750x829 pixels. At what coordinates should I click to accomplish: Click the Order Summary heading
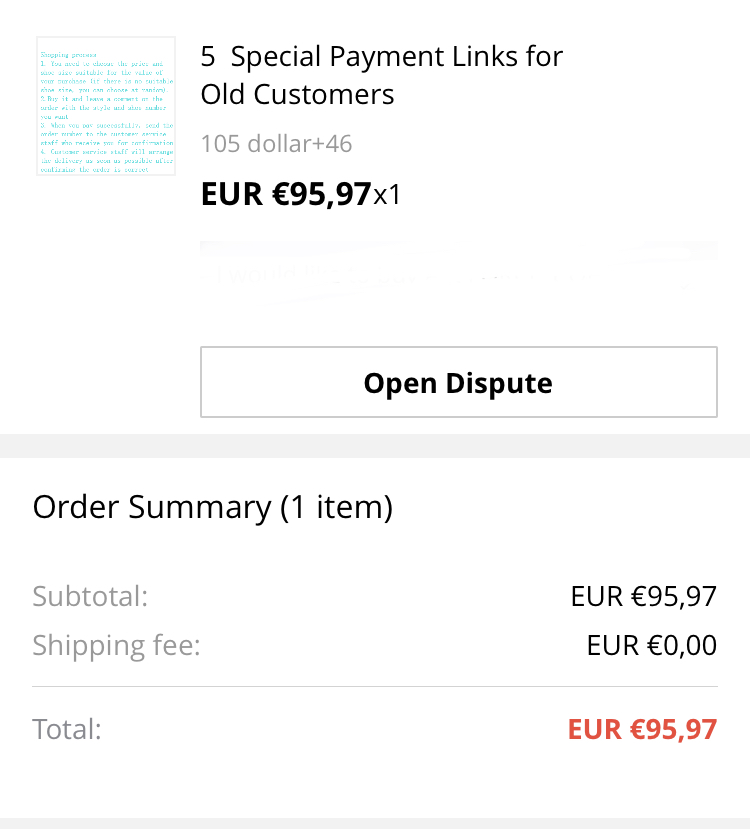pos(212,507)
